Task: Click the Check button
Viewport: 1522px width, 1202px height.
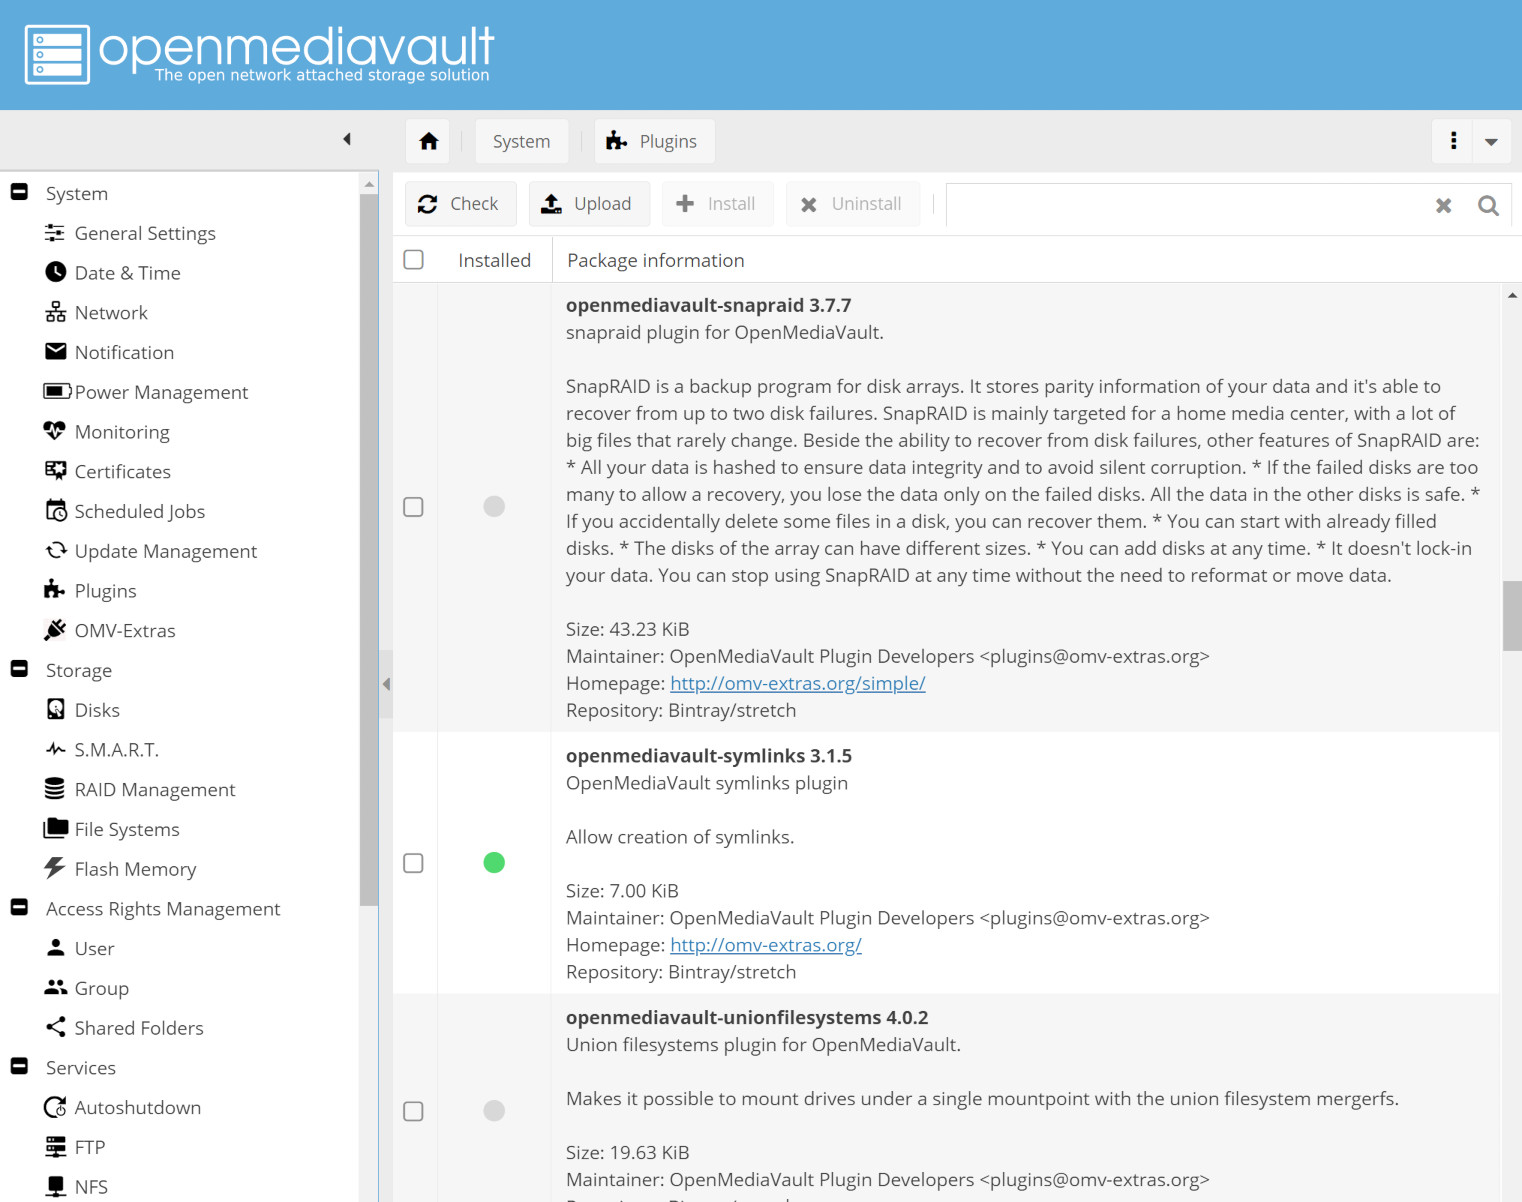Action: 460,204
